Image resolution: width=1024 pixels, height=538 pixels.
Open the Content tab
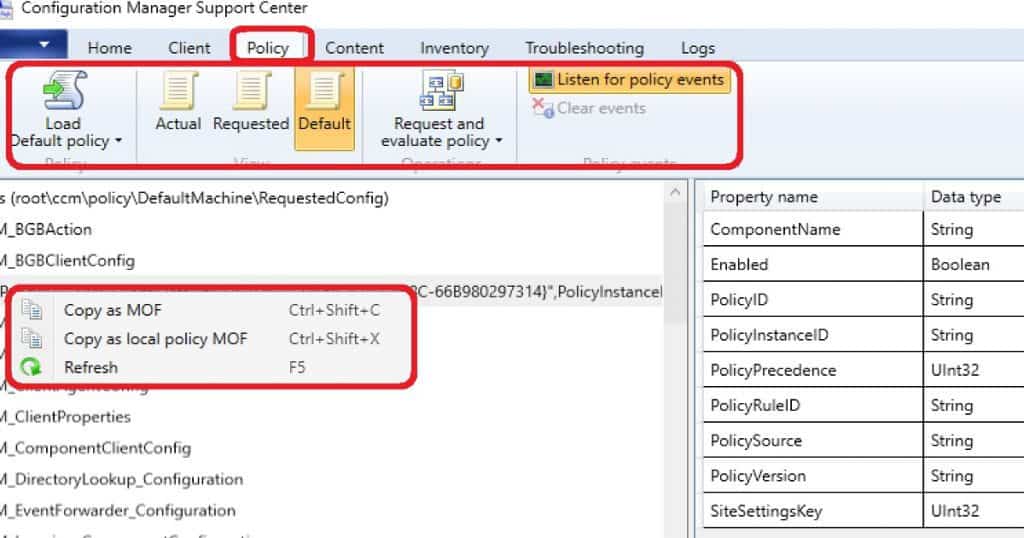point(355,48)
